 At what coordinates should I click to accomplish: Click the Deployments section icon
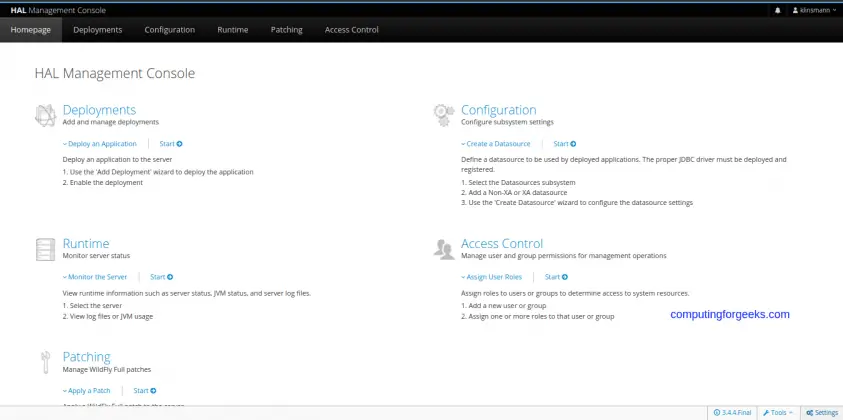click(45, 115)
